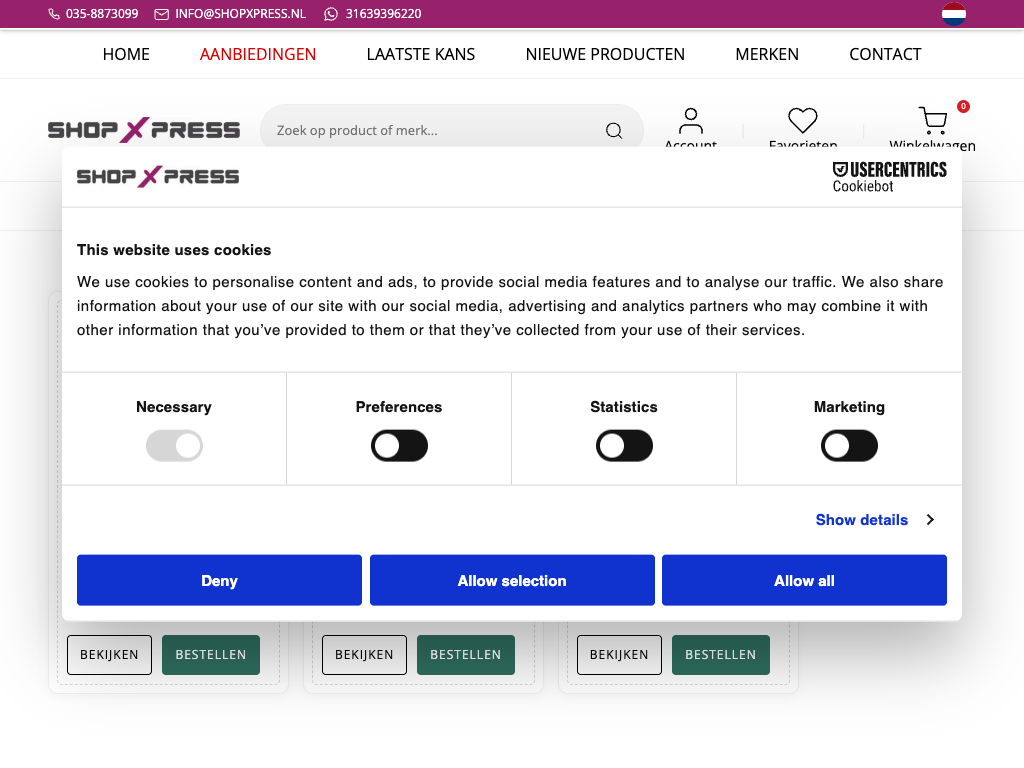
Task: Click the phone icon in top bar
Action: coord(54,14)
